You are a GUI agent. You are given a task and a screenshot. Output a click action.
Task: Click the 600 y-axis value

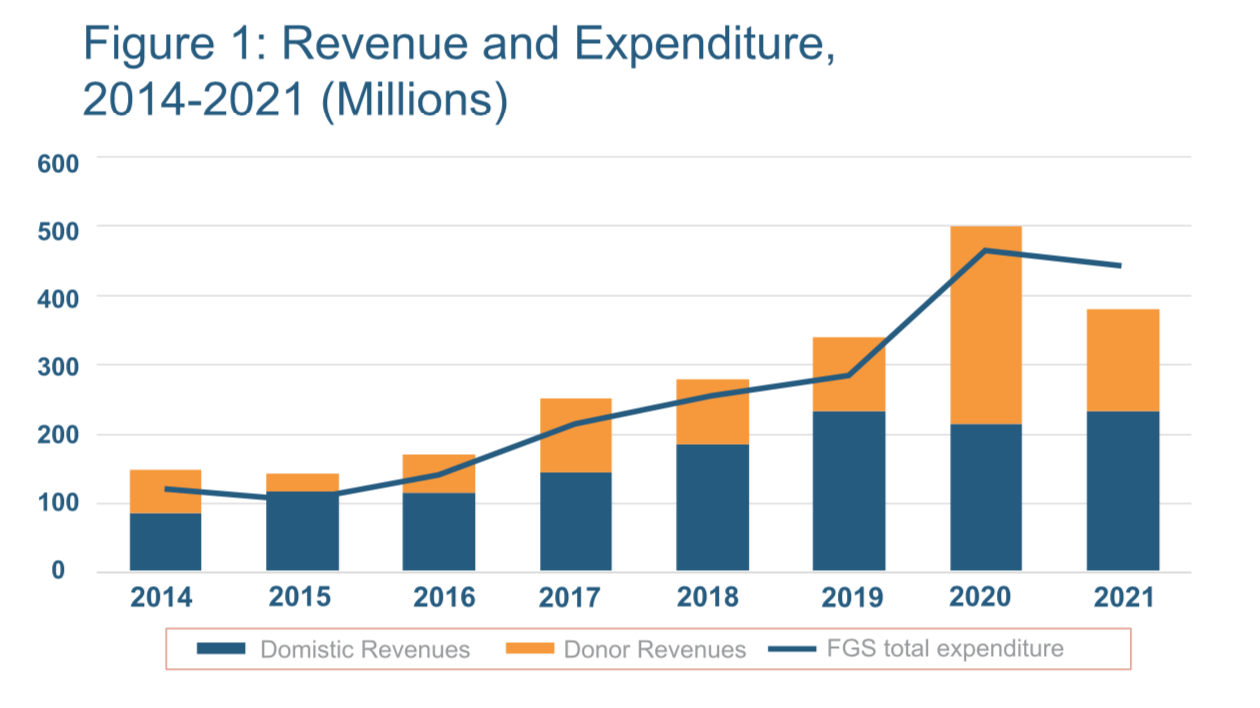[x=56, y=162]
